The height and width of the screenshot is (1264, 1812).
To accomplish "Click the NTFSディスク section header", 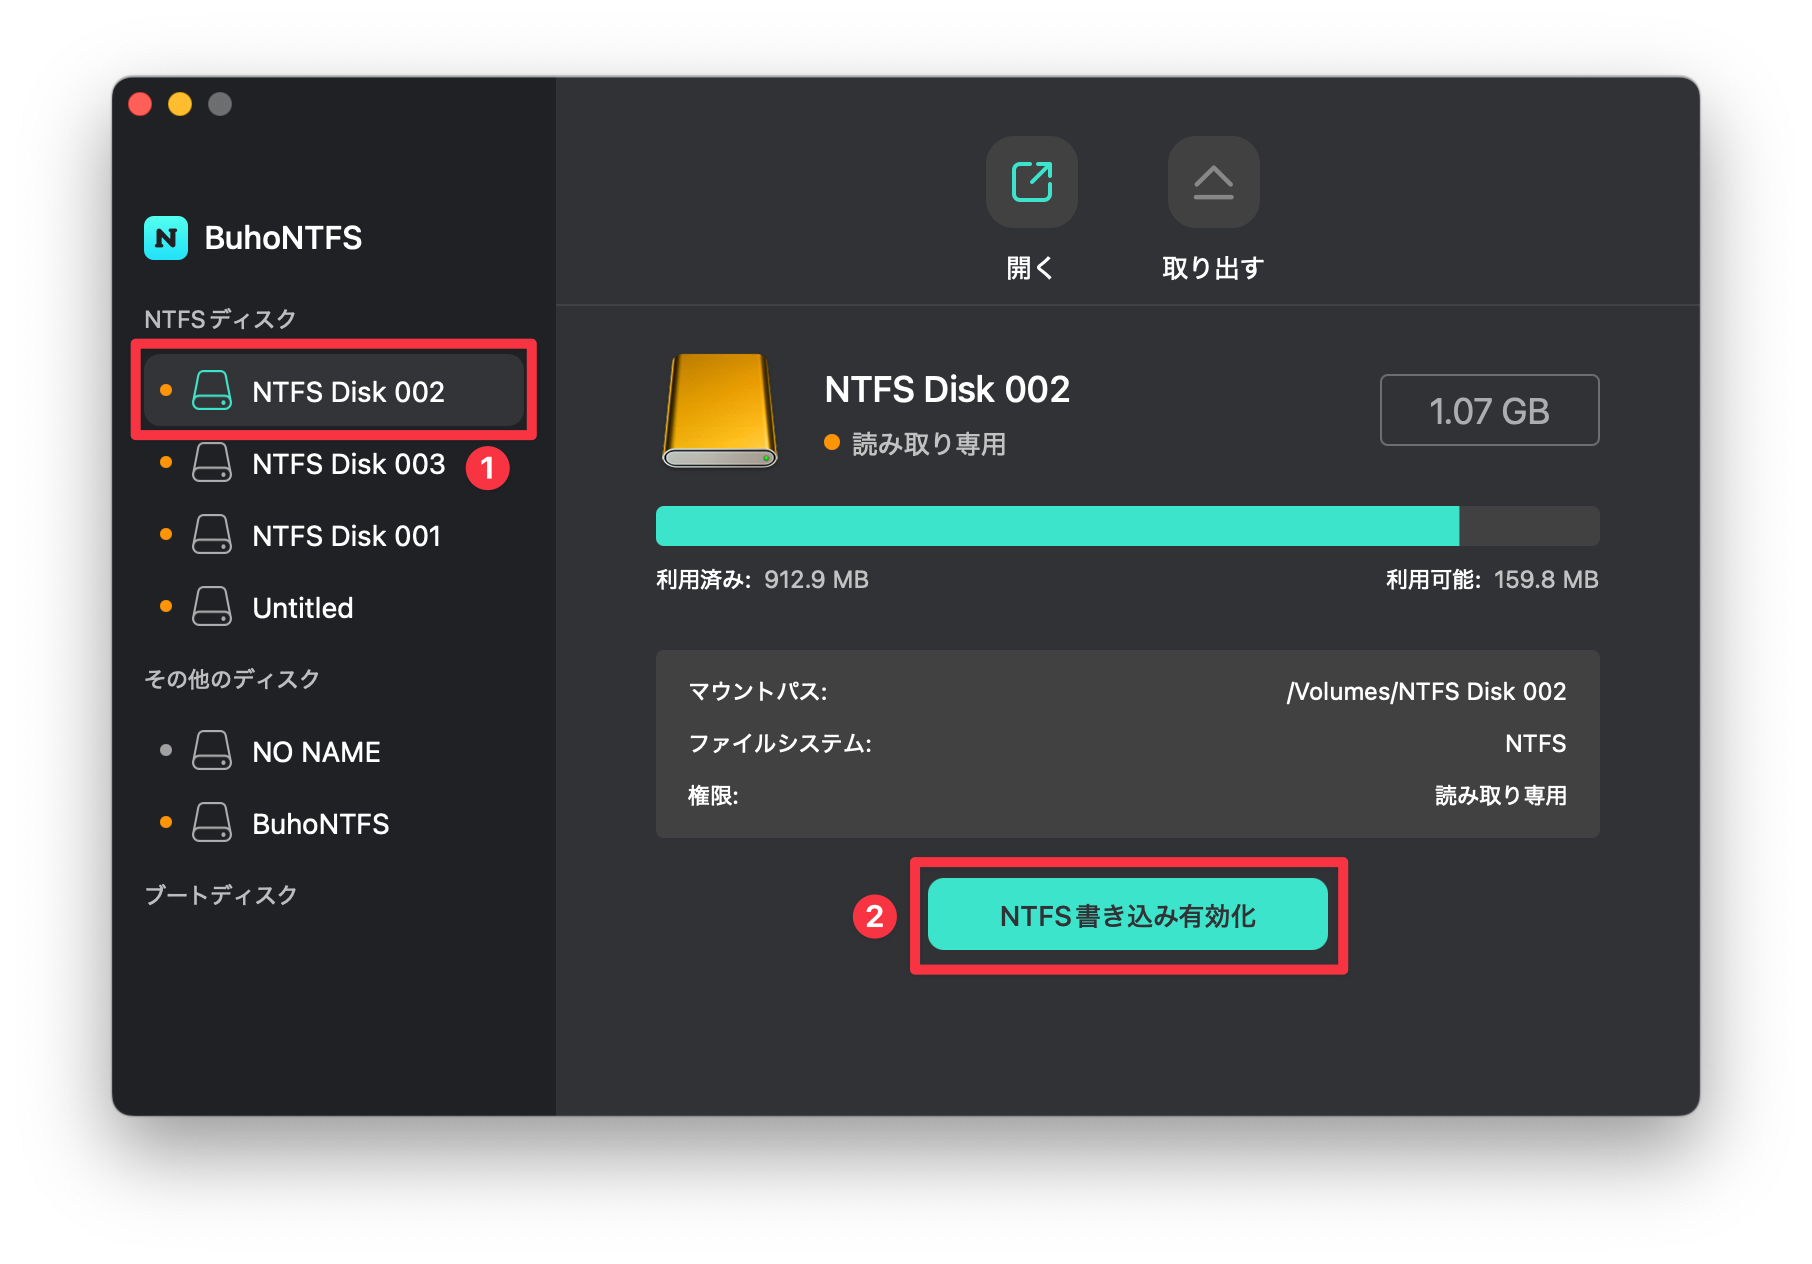I will (x=220, y=319).
